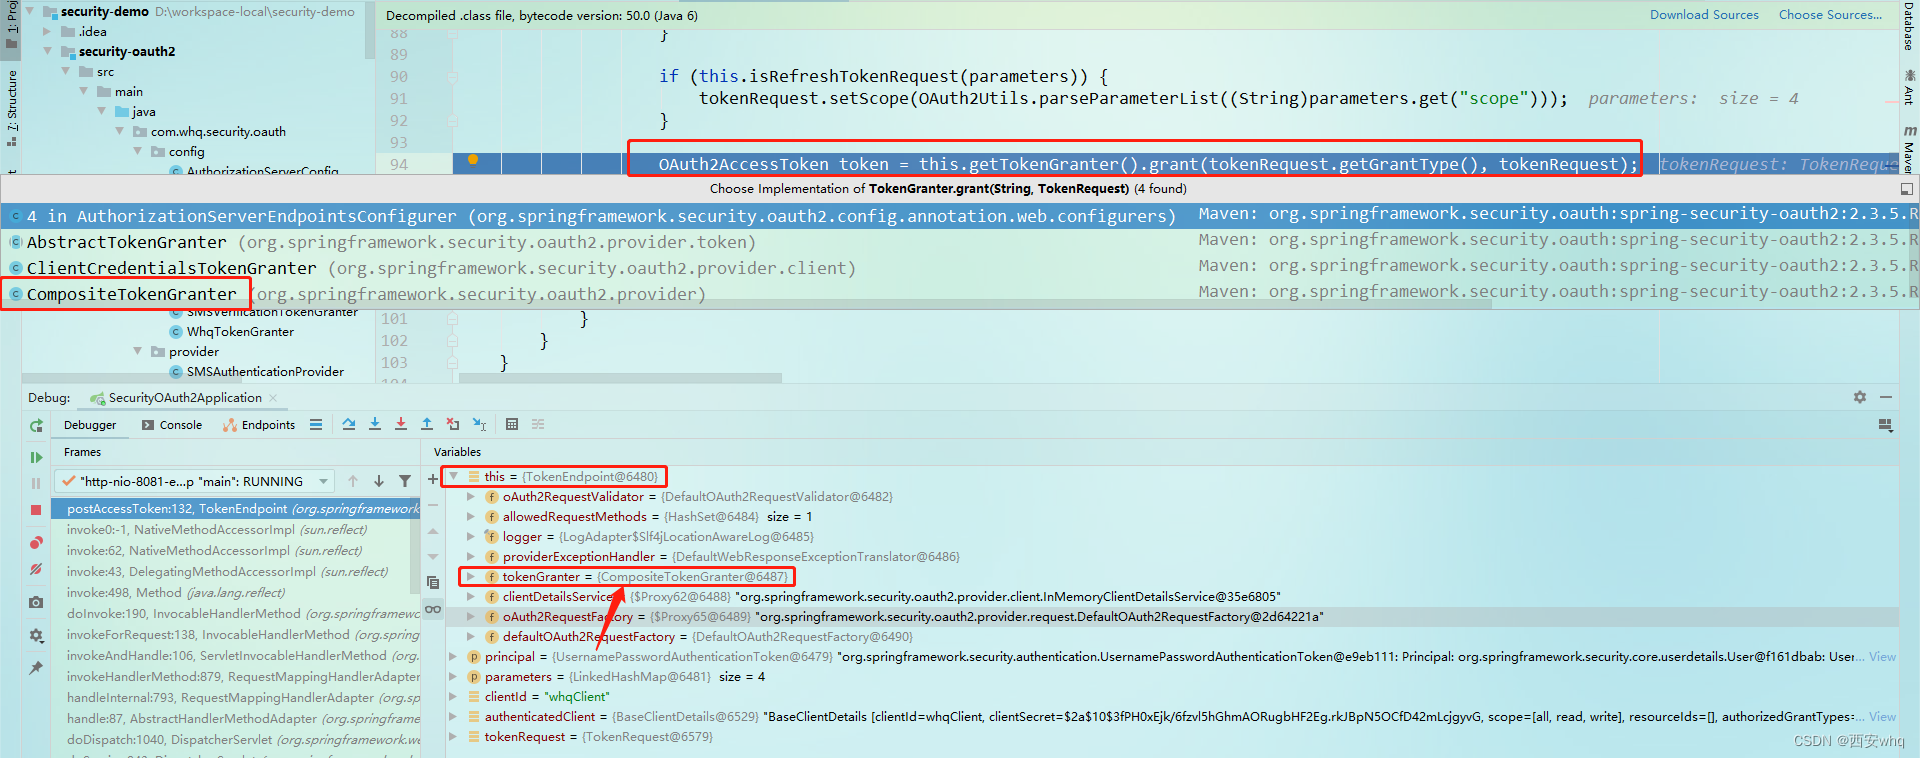Expand tokenRequest variable node
The width and height of the screenshot is (1920, 758).
tap(453, 737)
